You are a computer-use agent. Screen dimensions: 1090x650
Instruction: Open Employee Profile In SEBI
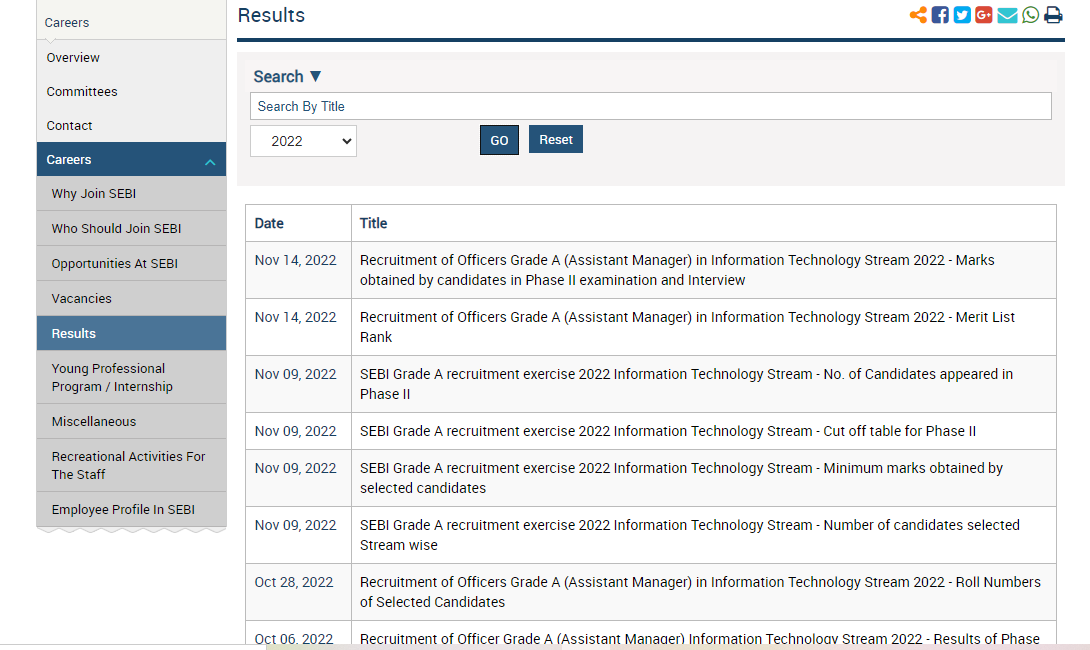[131, 510]
